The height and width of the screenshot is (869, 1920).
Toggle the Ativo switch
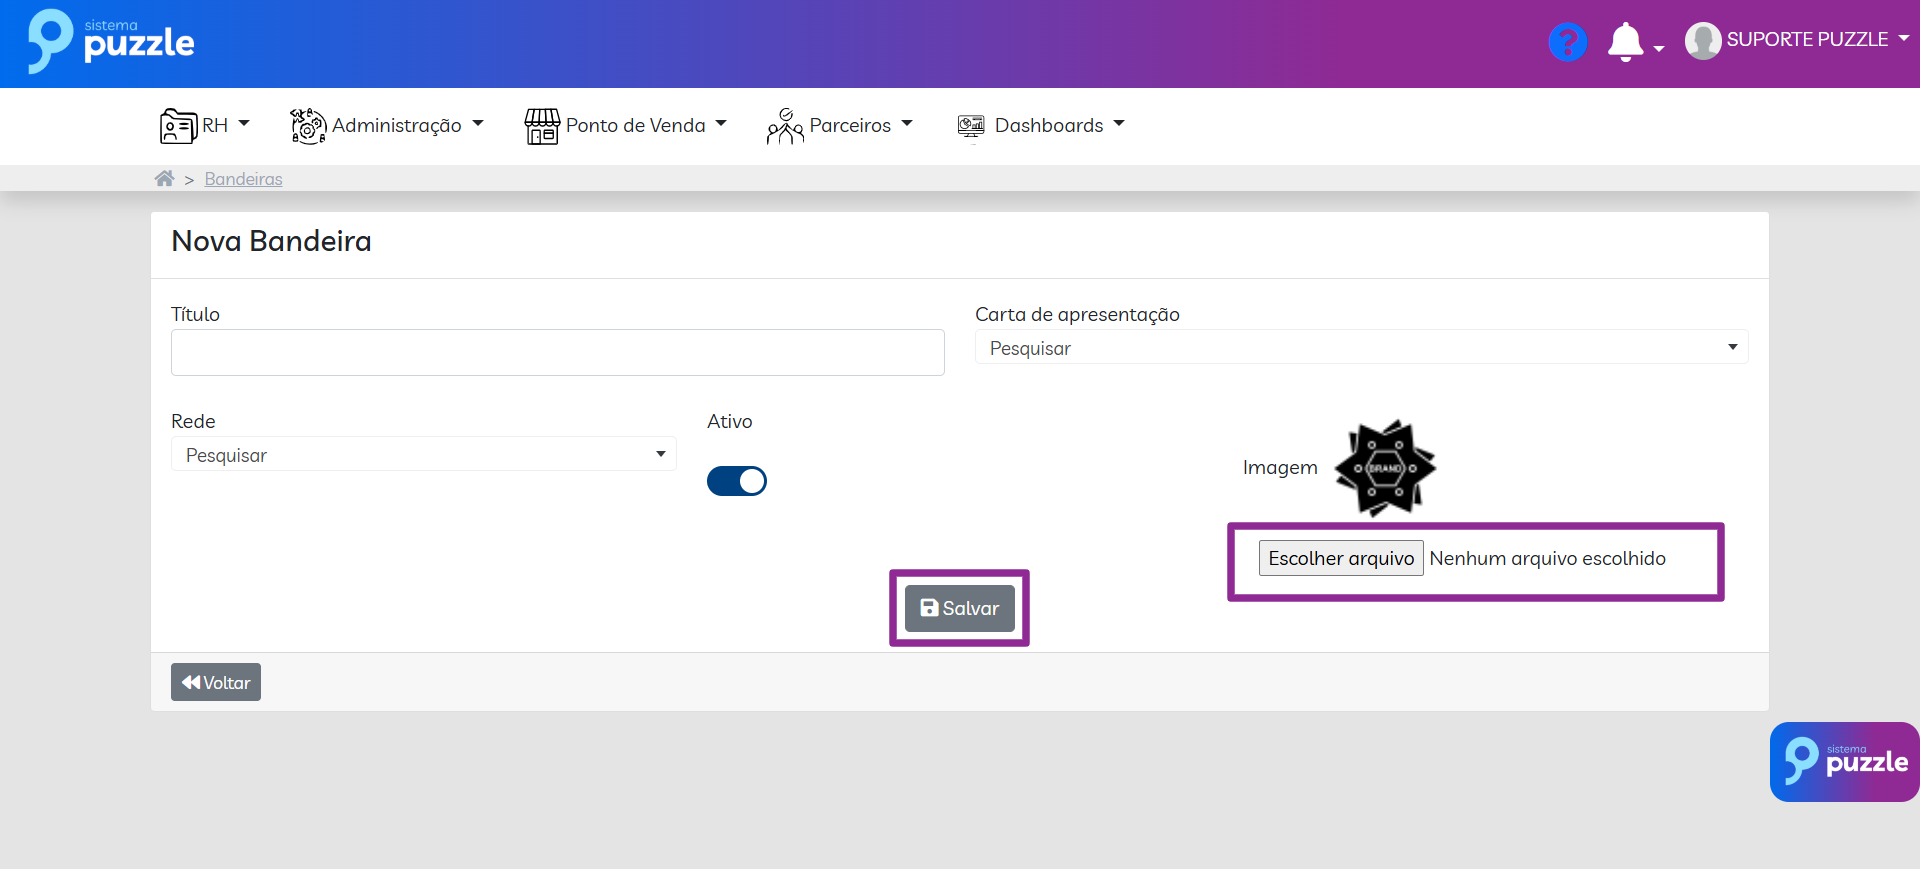coord(737,481)
